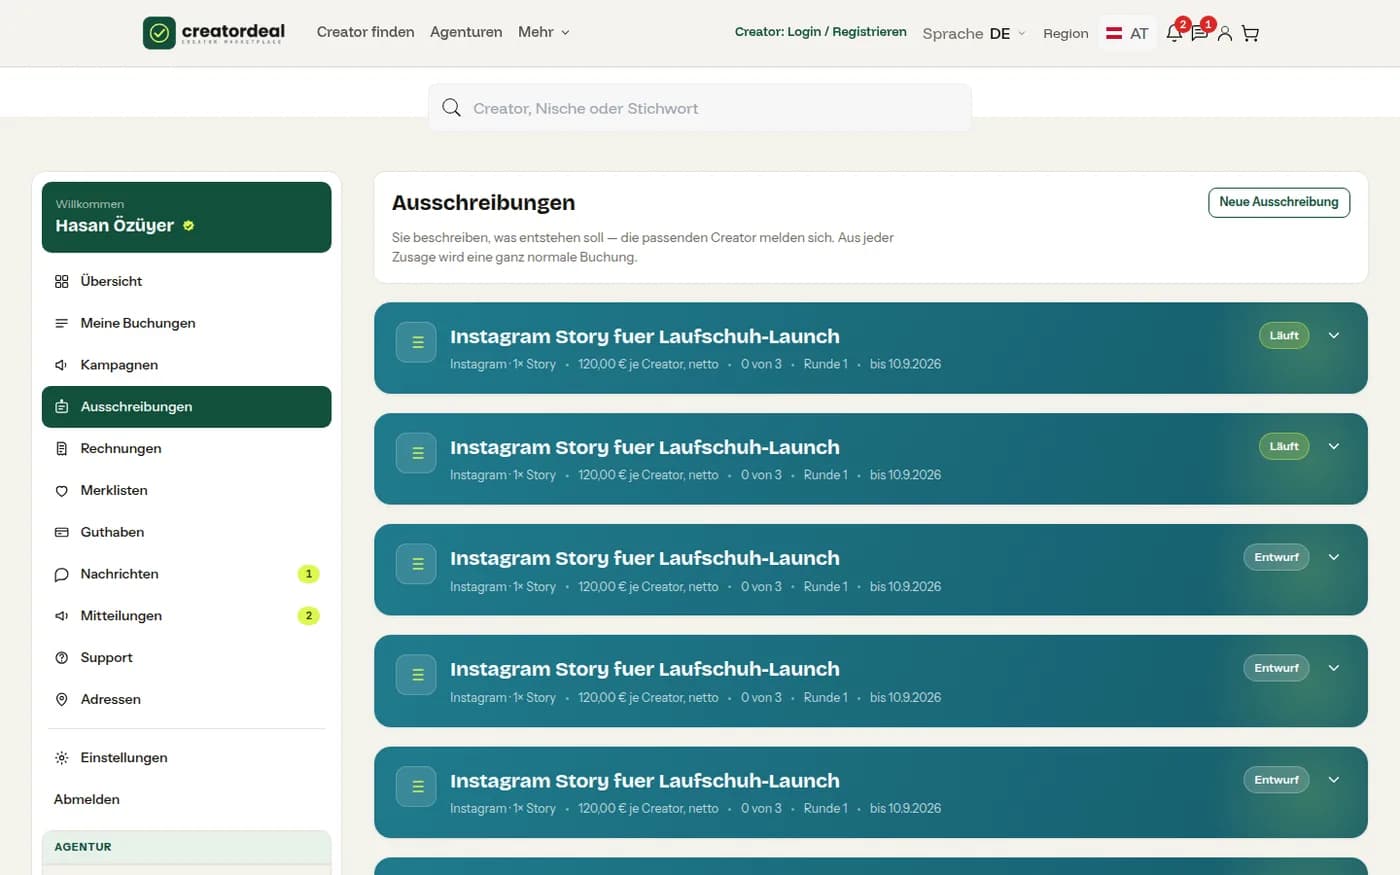Screen dimensions: 1400x875
Task: Click the Guthaben card icon
Action: coord(61,532)
